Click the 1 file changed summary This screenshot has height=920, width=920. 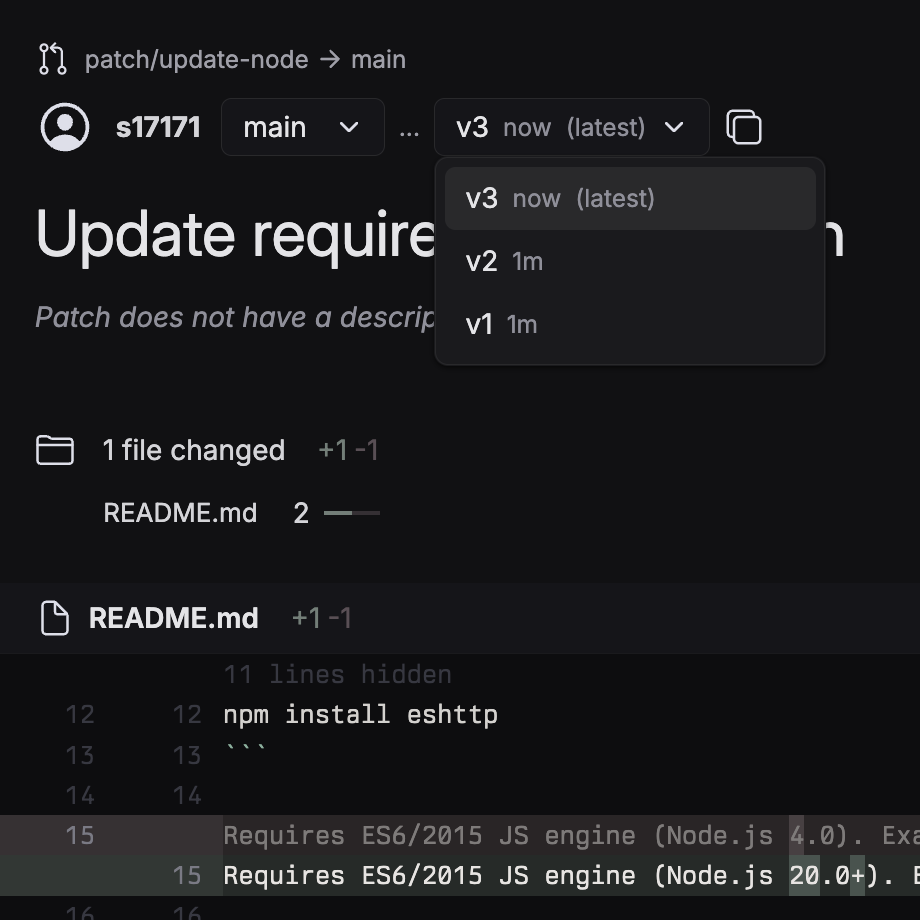(193, 450)
